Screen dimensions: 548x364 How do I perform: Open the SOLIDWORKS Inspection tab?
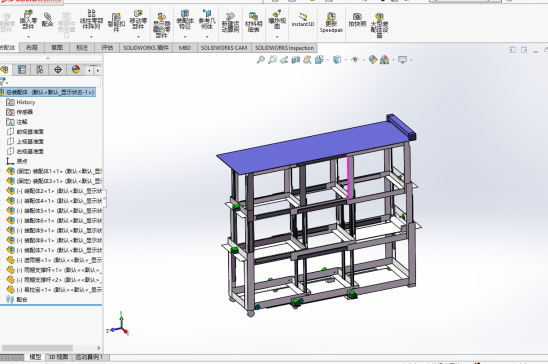point(284,48)
